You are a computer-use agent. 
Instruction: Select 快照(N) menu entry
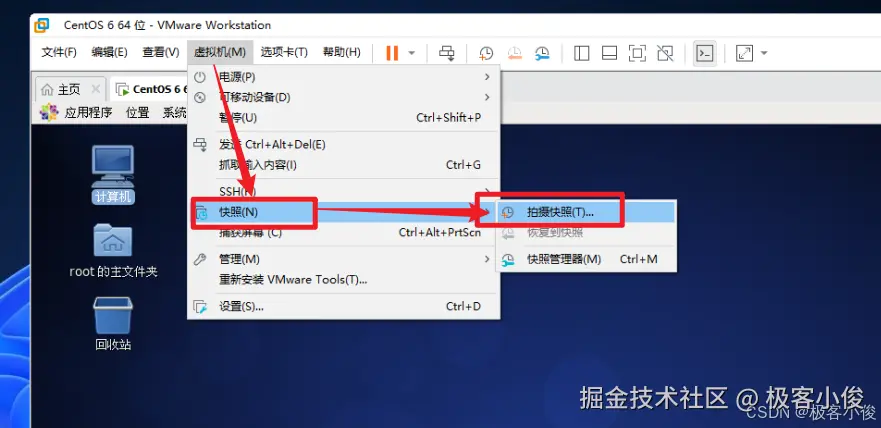pyautogui.click(x=343, y=212)
